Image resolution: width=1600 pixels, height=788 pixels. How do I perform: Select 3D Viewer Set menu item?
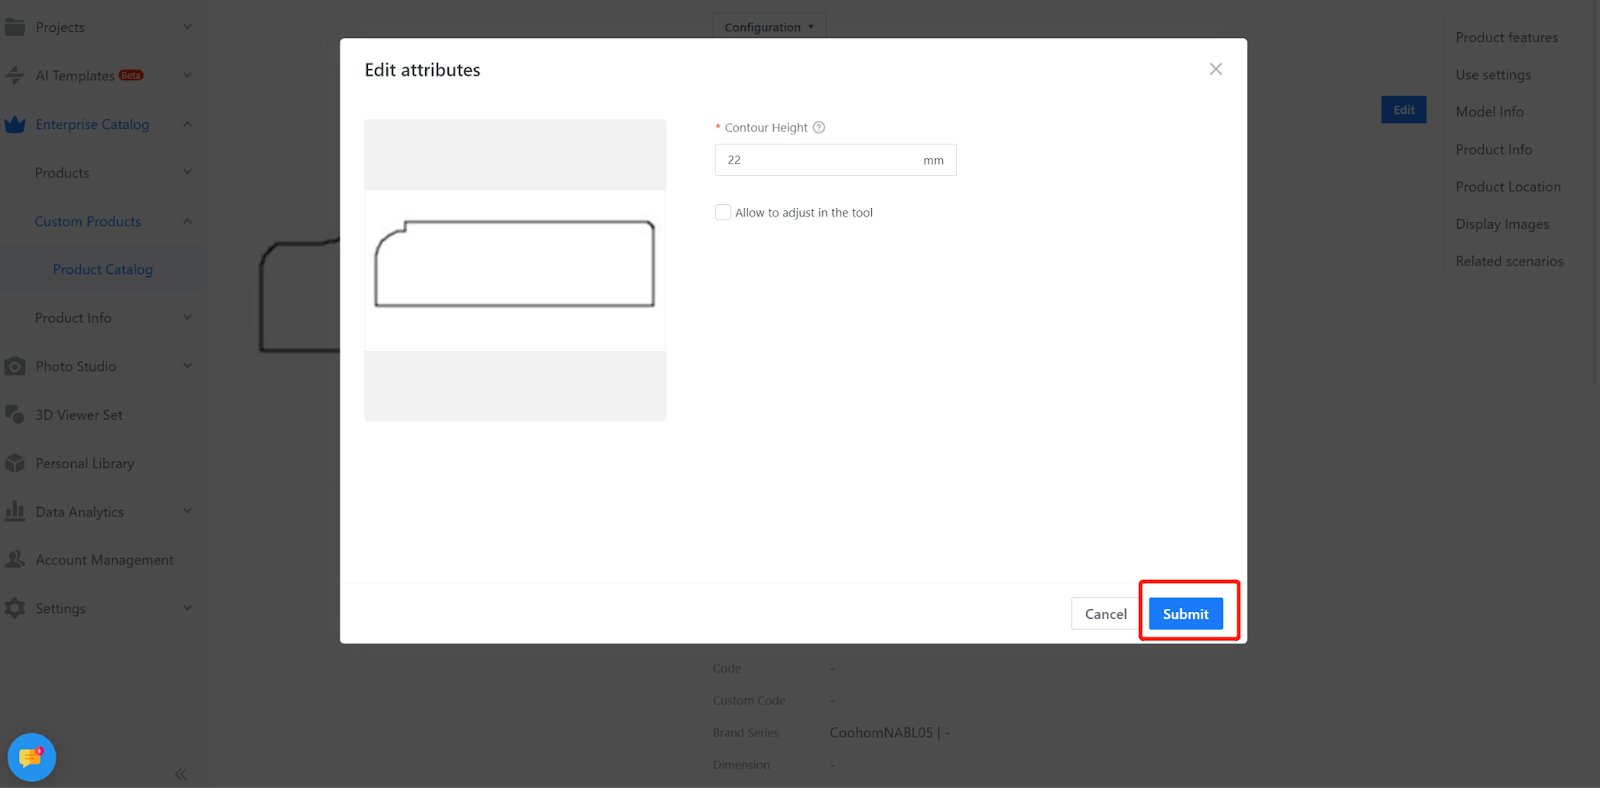(79, 415)
